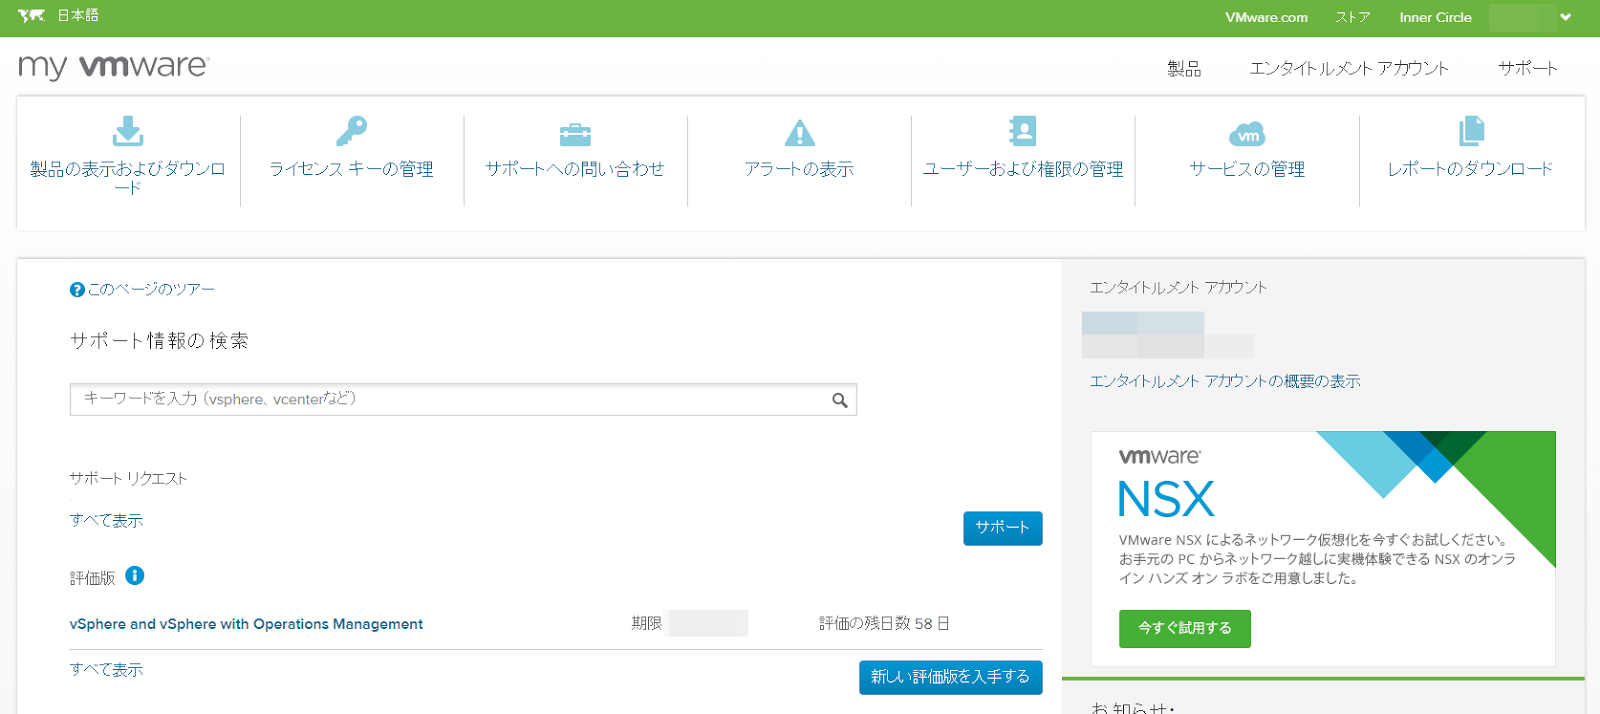Open 製品の表示およびダウンロード link

(x=128, y=177)
